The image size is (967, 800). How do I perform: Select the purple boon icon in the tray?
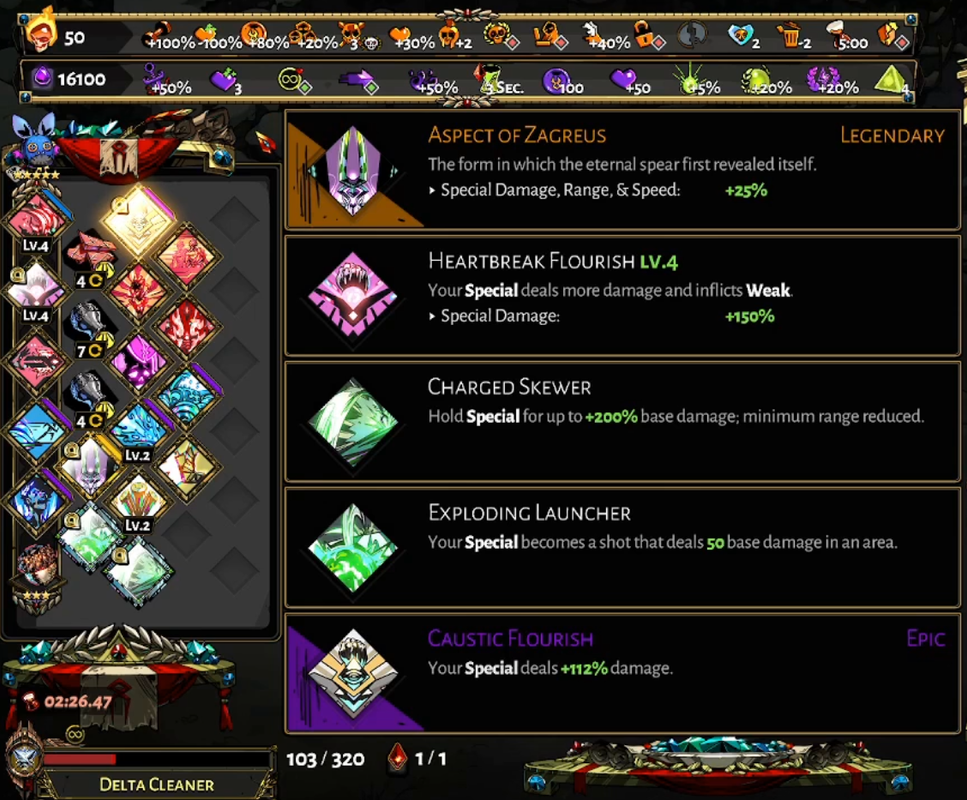tap(141, 361)
